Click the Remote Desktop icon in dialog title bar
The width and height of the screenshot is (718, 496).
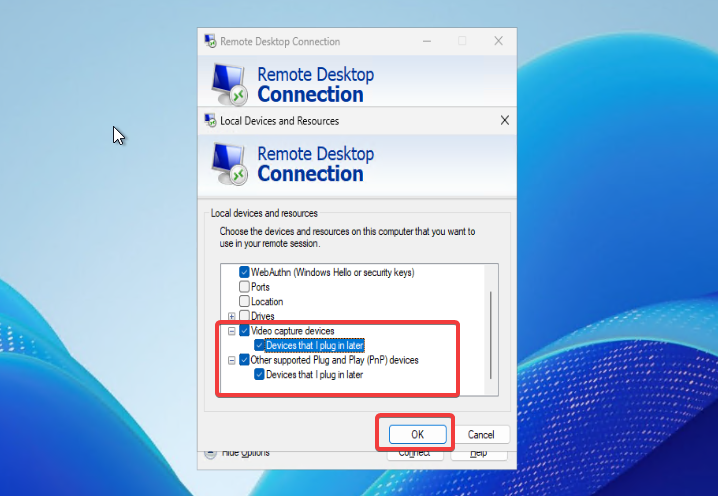click(x=211, y=121)
